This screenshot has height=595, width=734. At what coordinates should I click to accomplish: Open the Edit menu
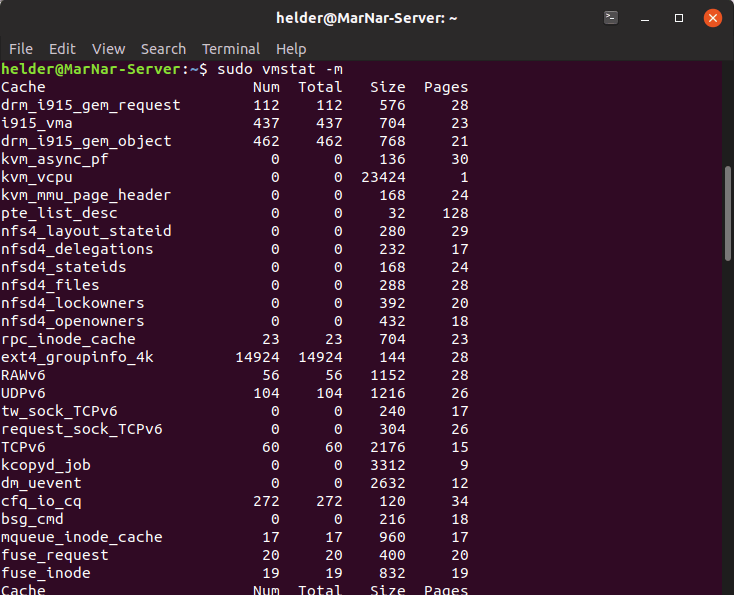click(x=62, y=49)
